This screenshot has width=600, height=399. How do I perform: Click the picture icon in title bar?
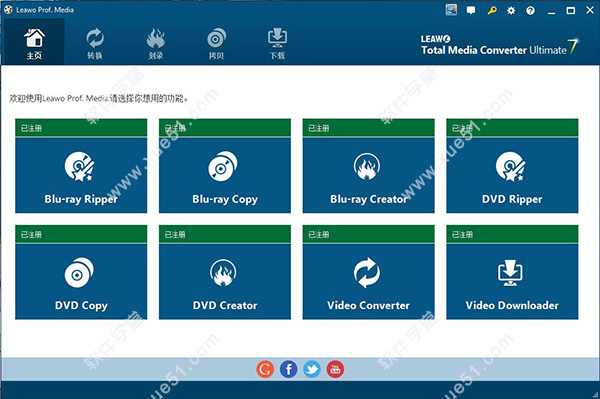[452, 10]
